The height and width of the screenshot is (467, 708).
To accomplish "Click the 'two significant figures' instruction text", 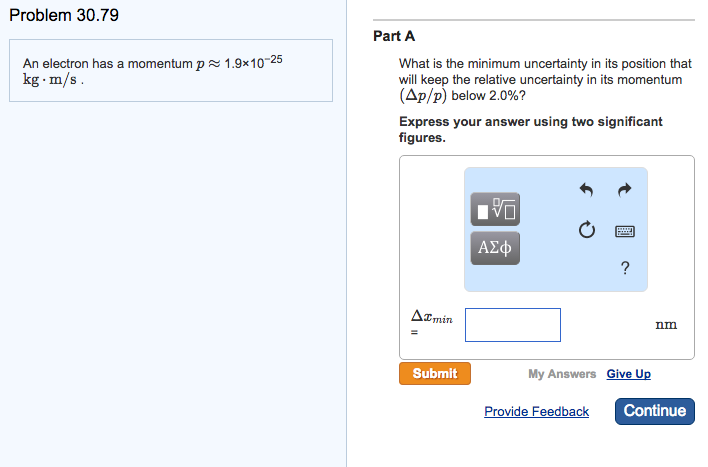I will point(530,129).
